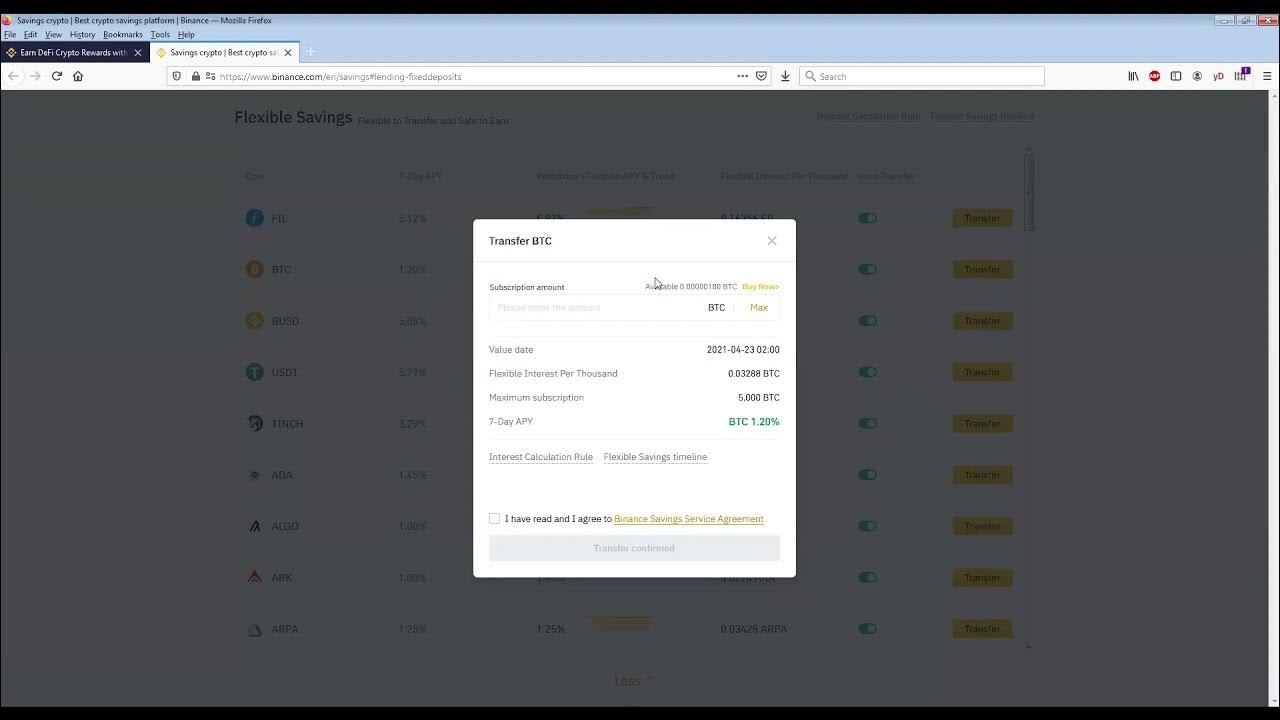Go back to previous page
1280x720 pixels.
(x=13, y=76)
